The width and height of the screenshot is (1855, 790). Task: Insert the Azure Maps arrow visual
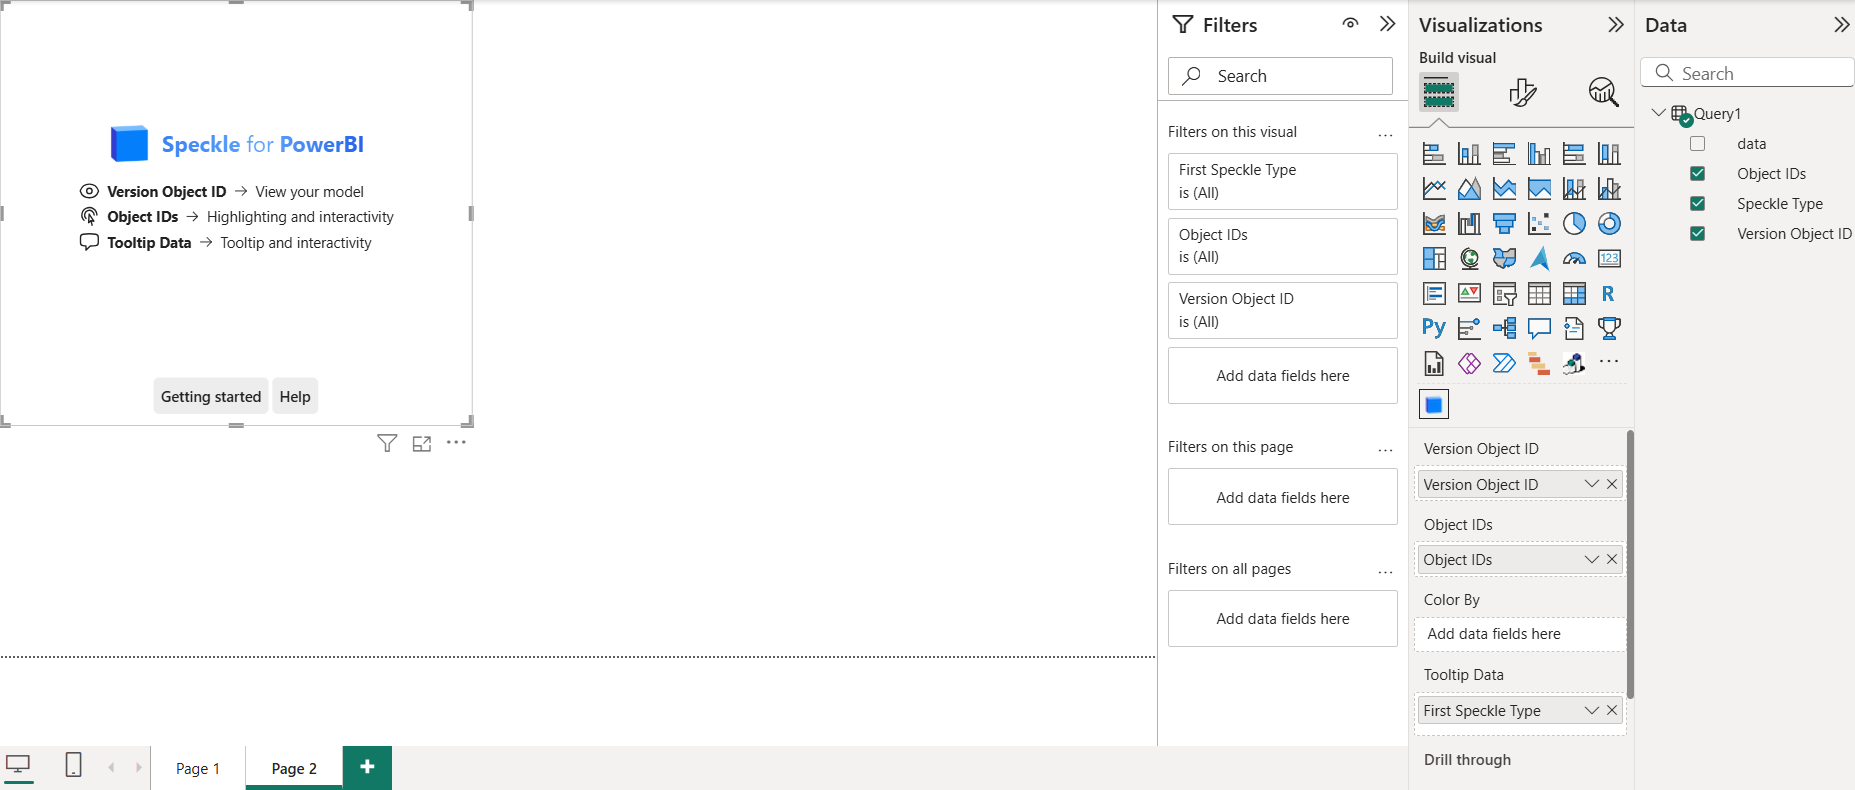(1539, 259)
